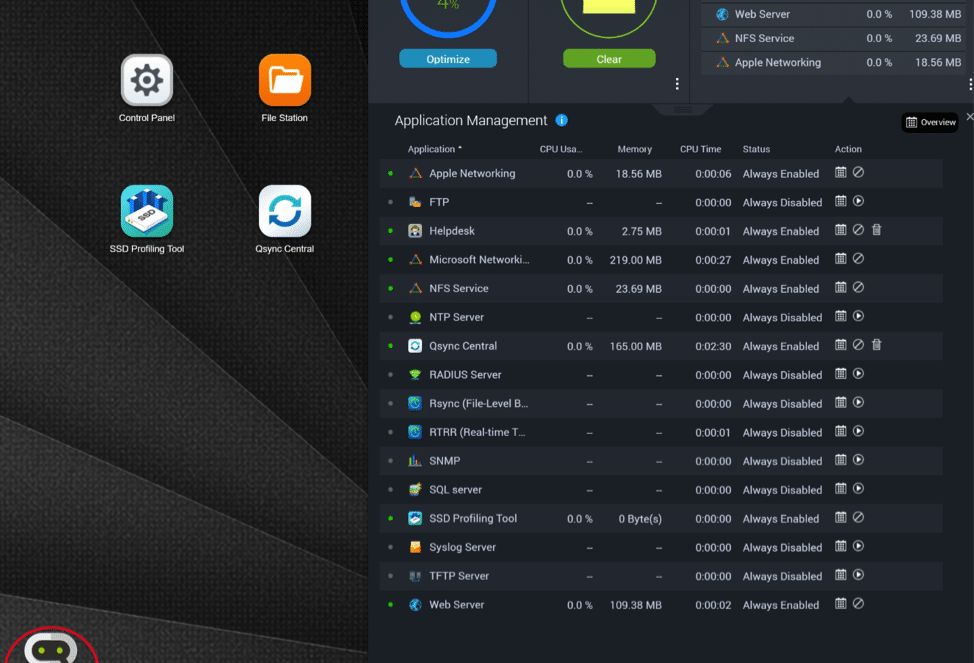974x663 pixels.
Task: Stop Microsoft Networking with its stop icon
Action: [858, 258]
